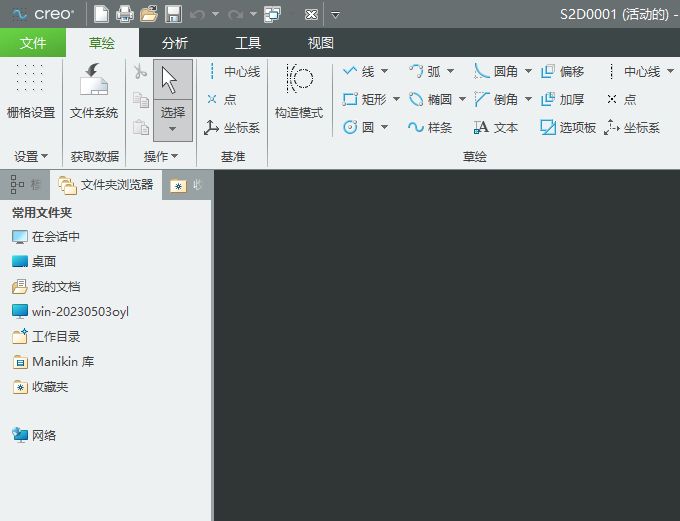
Task: Click 点 in the 基准 group
Action: [222, 99]
